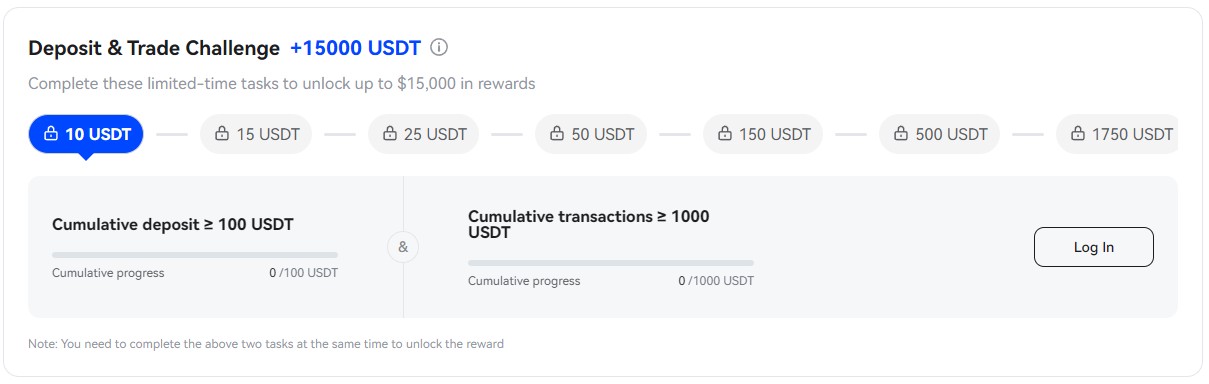Screen dimensions: 1209x384
Task: Click the cumulative transactions progress bar
Action: click(x=611, y=263)
